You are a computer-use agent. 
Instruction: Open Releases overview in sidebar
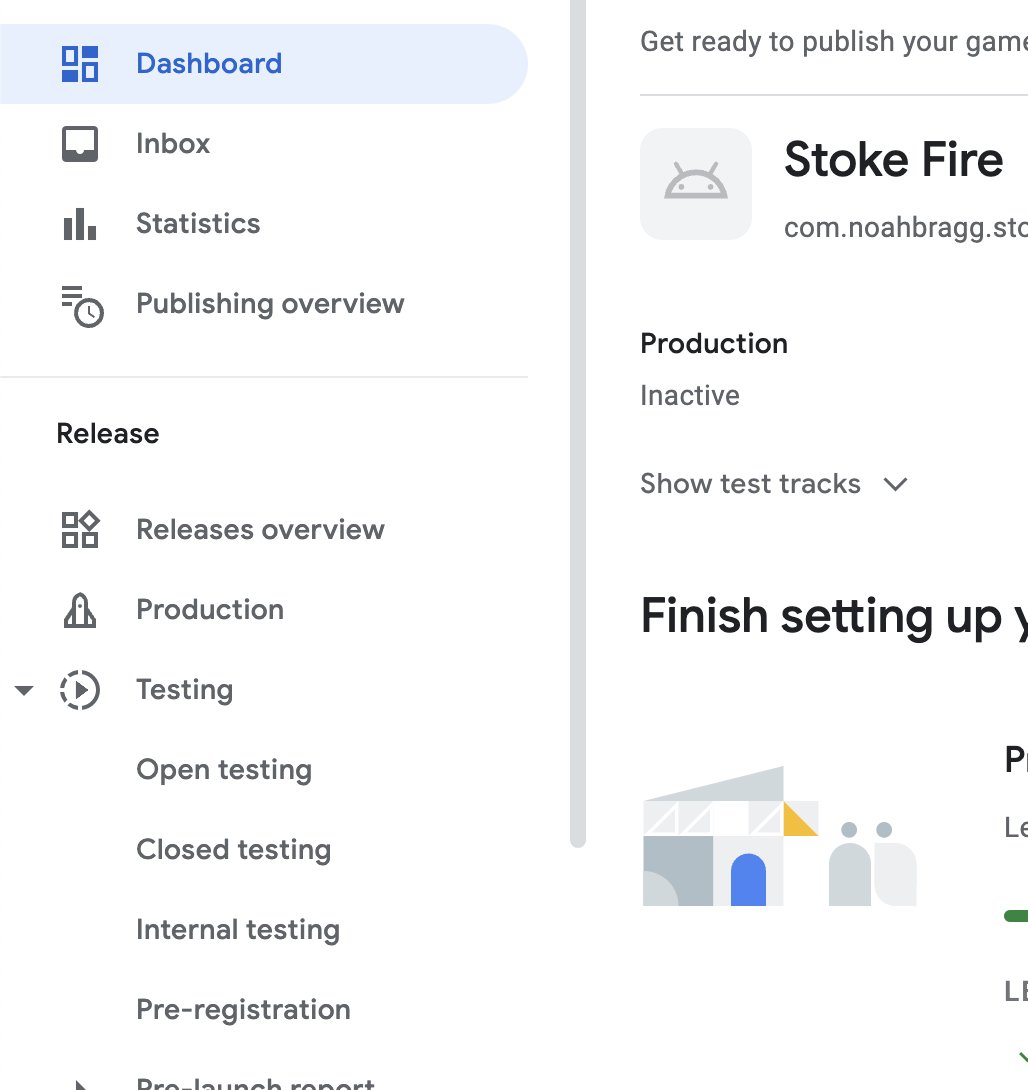tap(263, 530)
